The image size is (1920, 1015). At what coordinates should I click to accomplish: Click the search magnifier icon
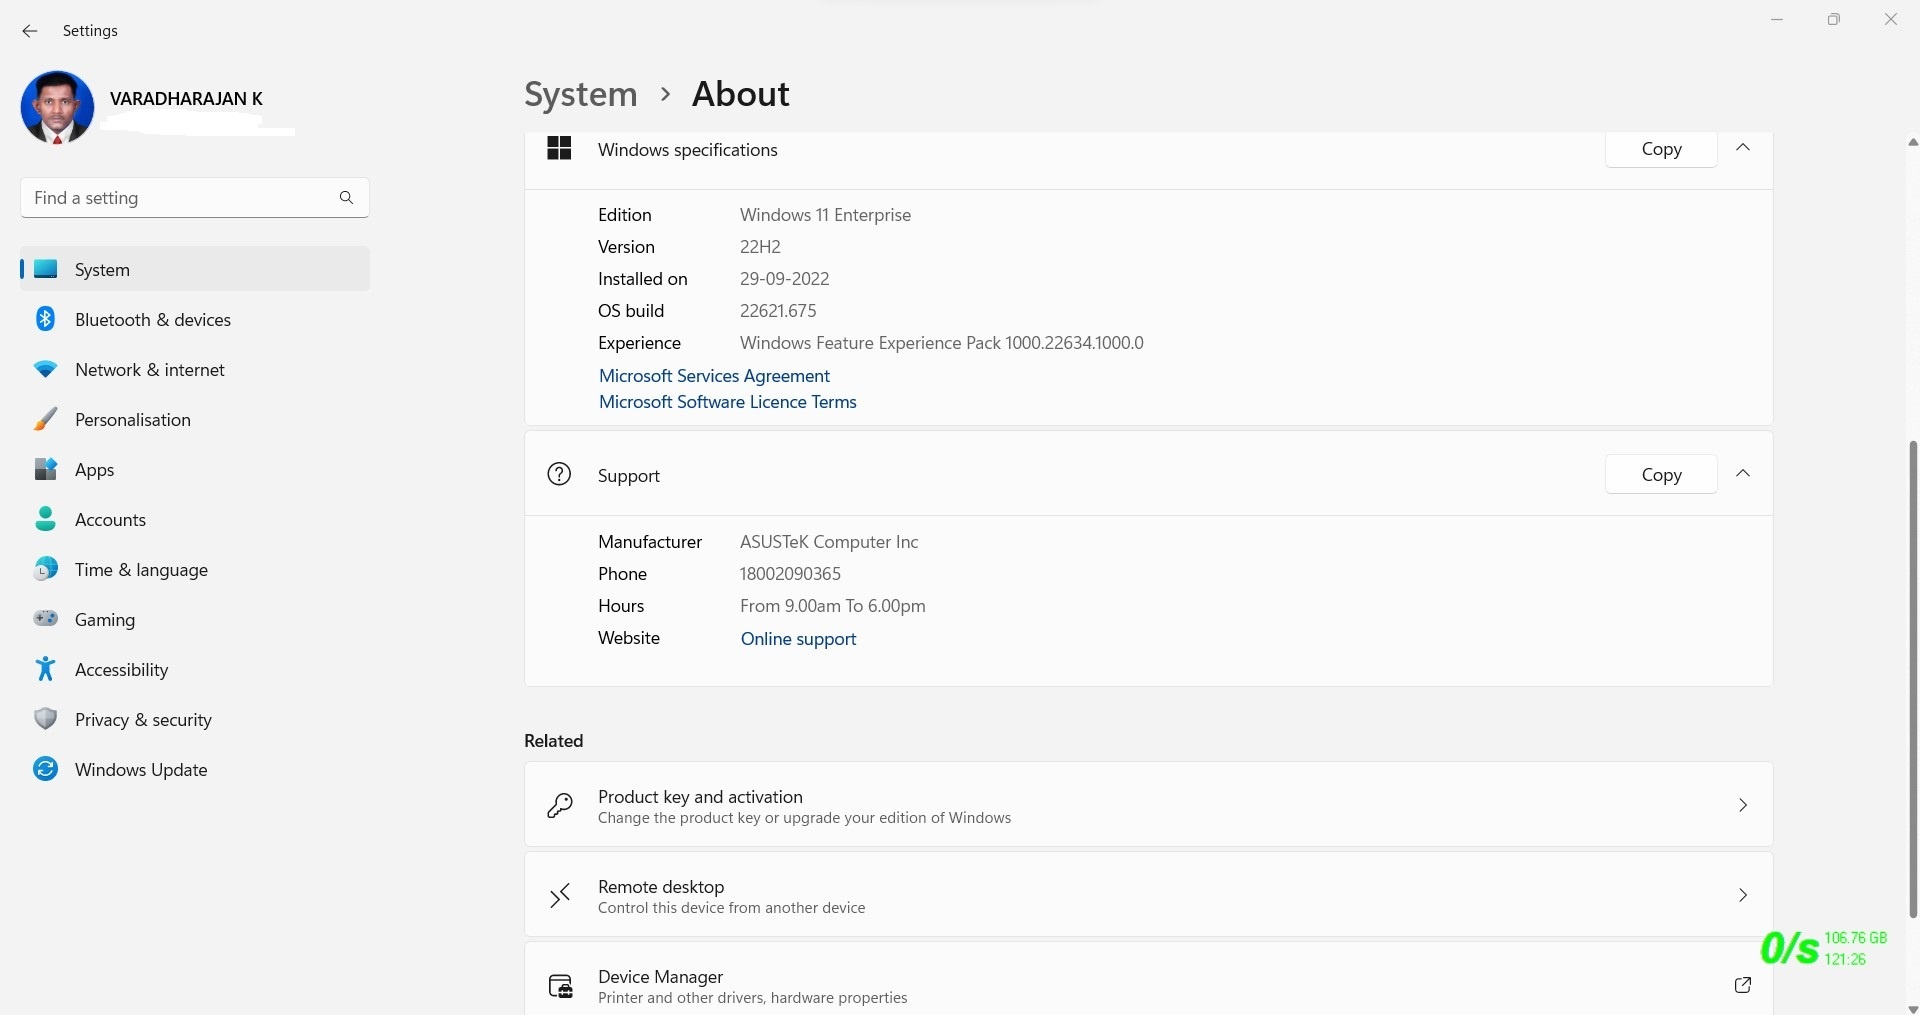[x=346, y=198]
